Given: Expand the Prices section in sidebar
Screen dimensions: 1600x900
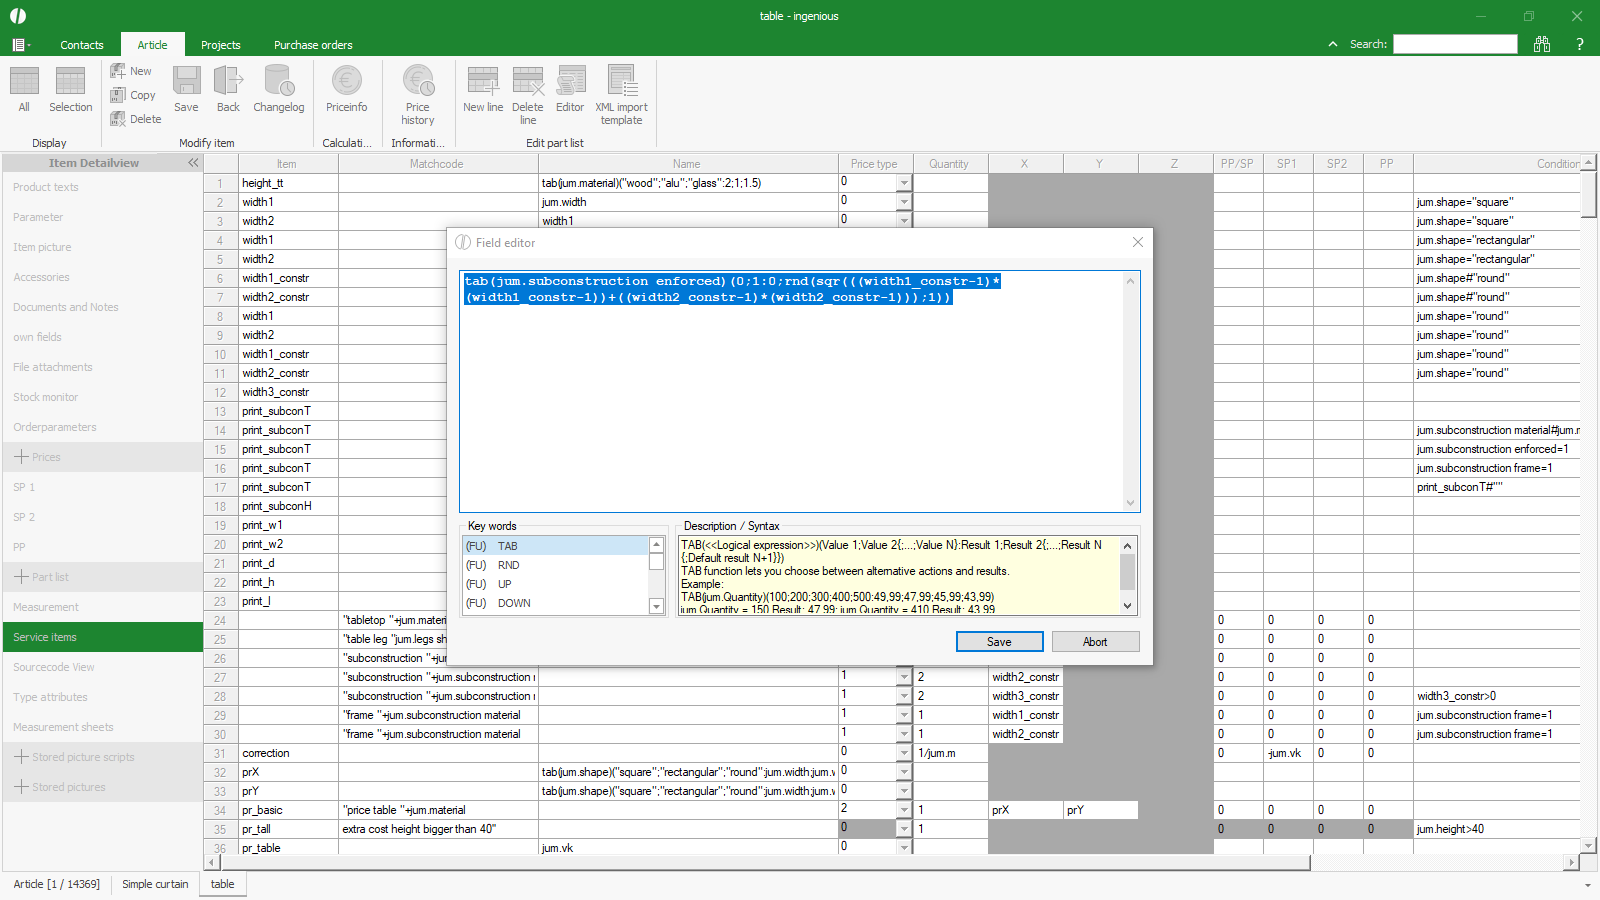Looking at the screenshot, I should (21, 457).
